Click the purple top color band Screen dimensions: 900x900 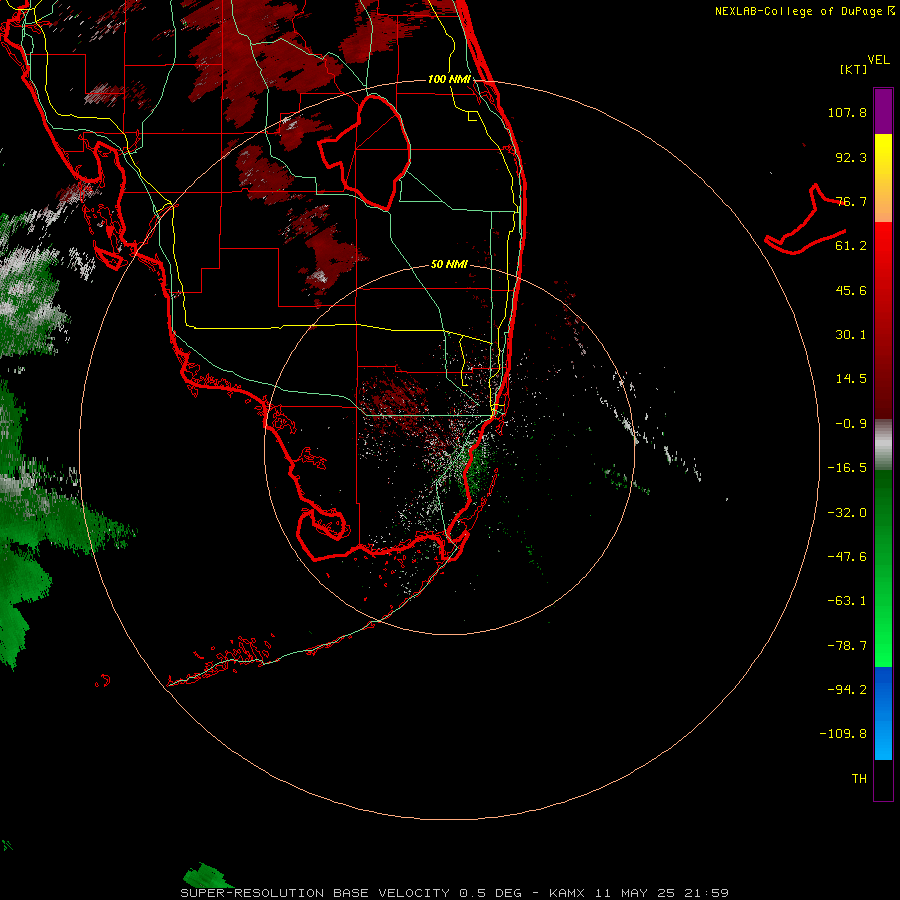[x=883, y=111]
